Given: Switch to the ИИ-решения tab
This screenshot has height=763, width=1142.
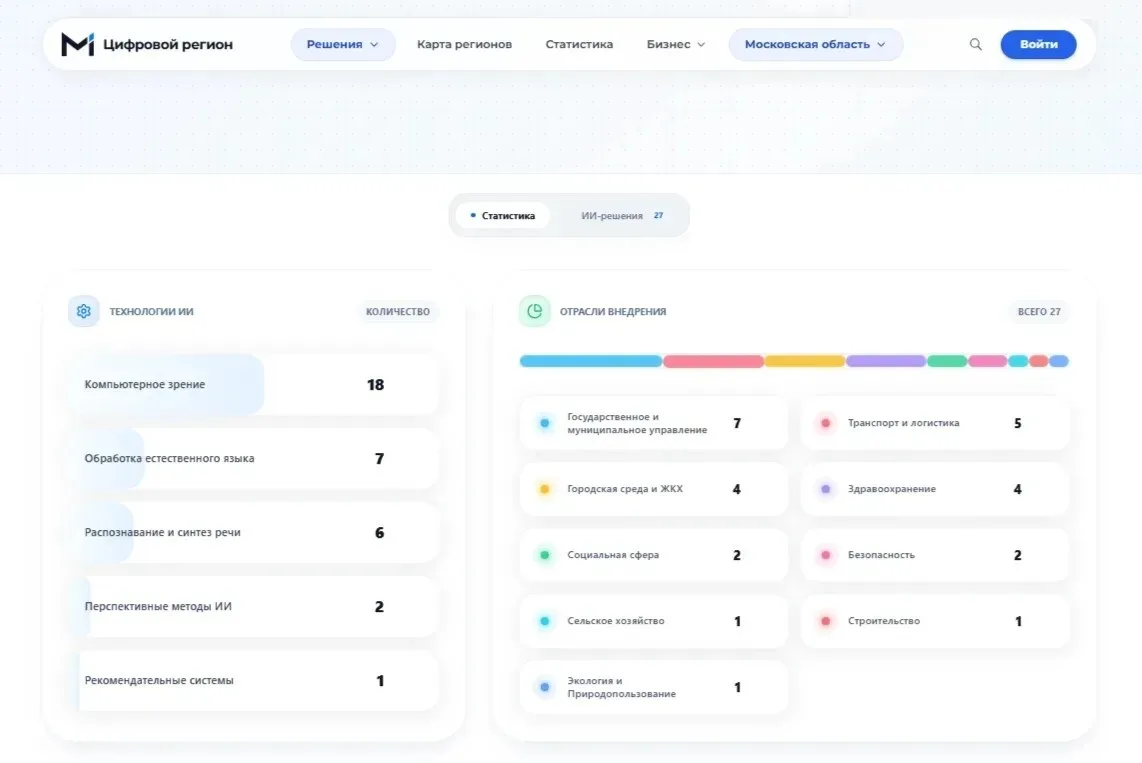Looking at the screenshot, I should [621, 216].
